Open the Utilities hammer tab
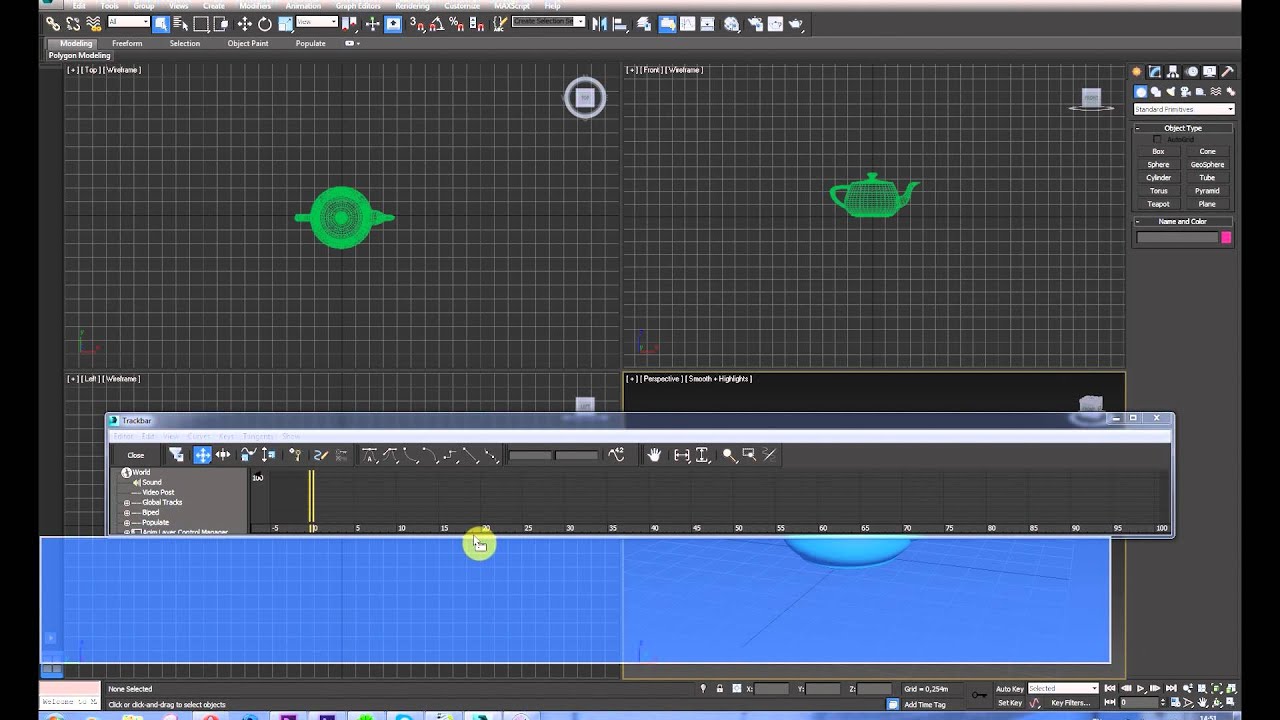This screenshot has width=1280, height=720. coord(1227,72)
